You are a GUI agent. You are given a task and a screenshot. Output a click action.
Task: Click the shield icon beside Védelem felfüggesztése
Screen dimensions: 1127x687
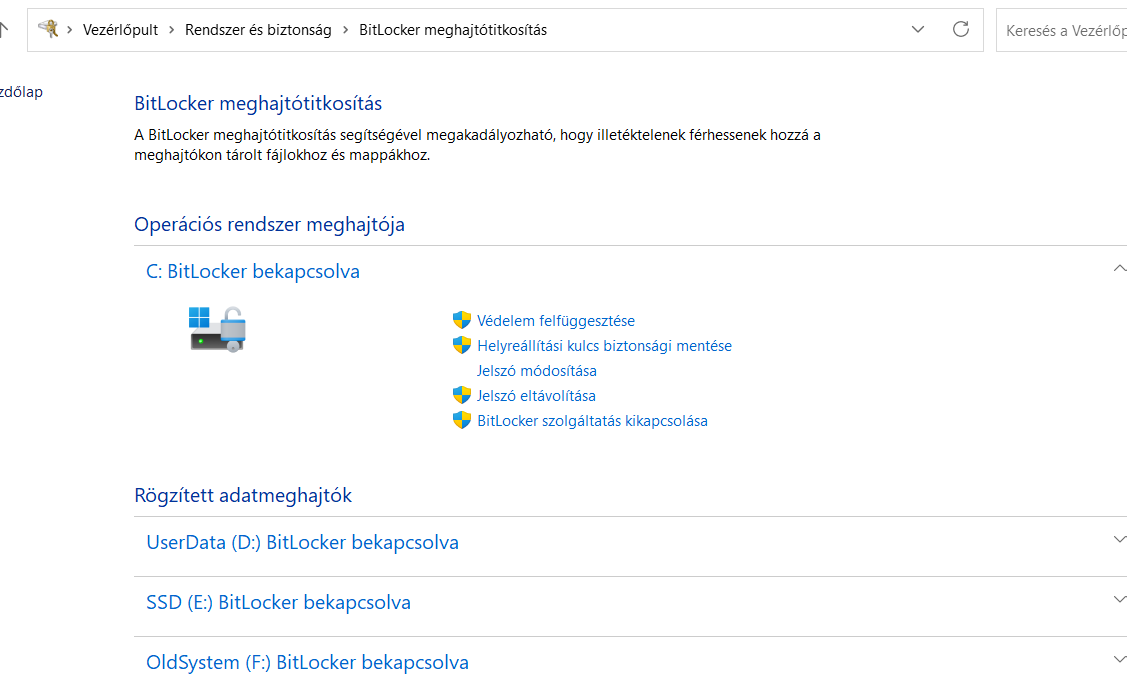coord(462,320)
